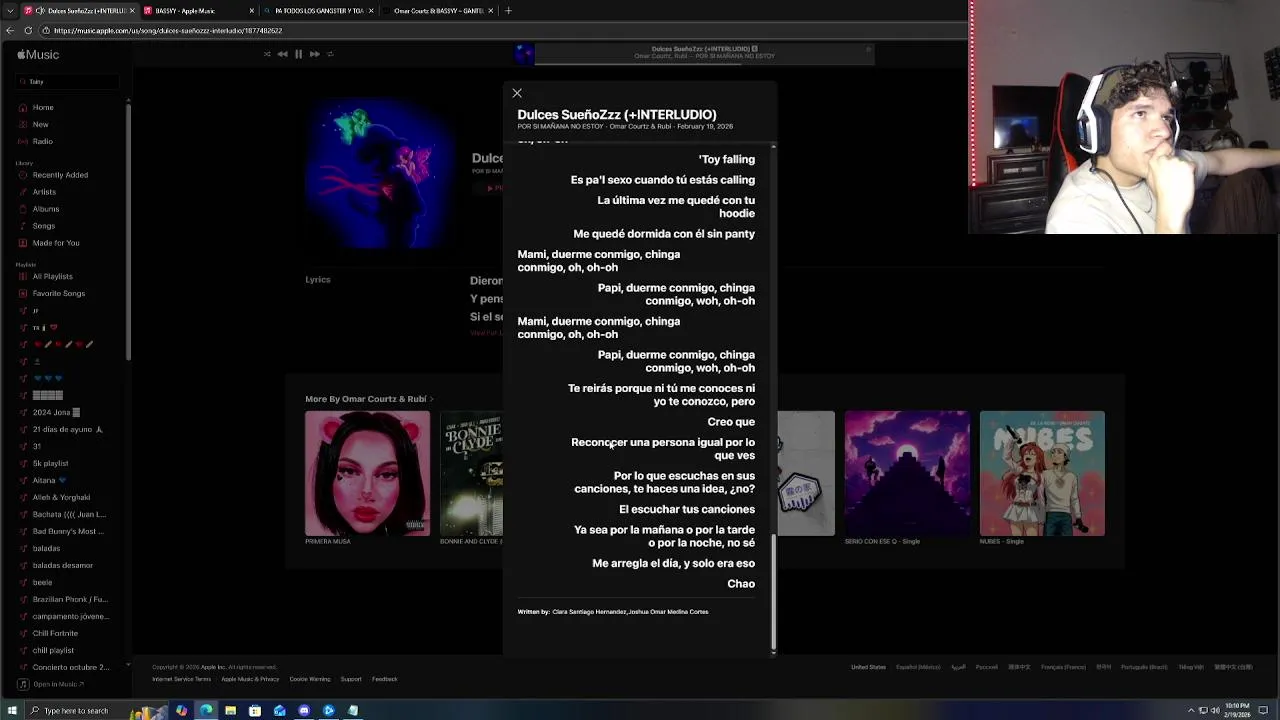Open the baladas desamor playlist
Screen dimensions: 1280x720
63,565
